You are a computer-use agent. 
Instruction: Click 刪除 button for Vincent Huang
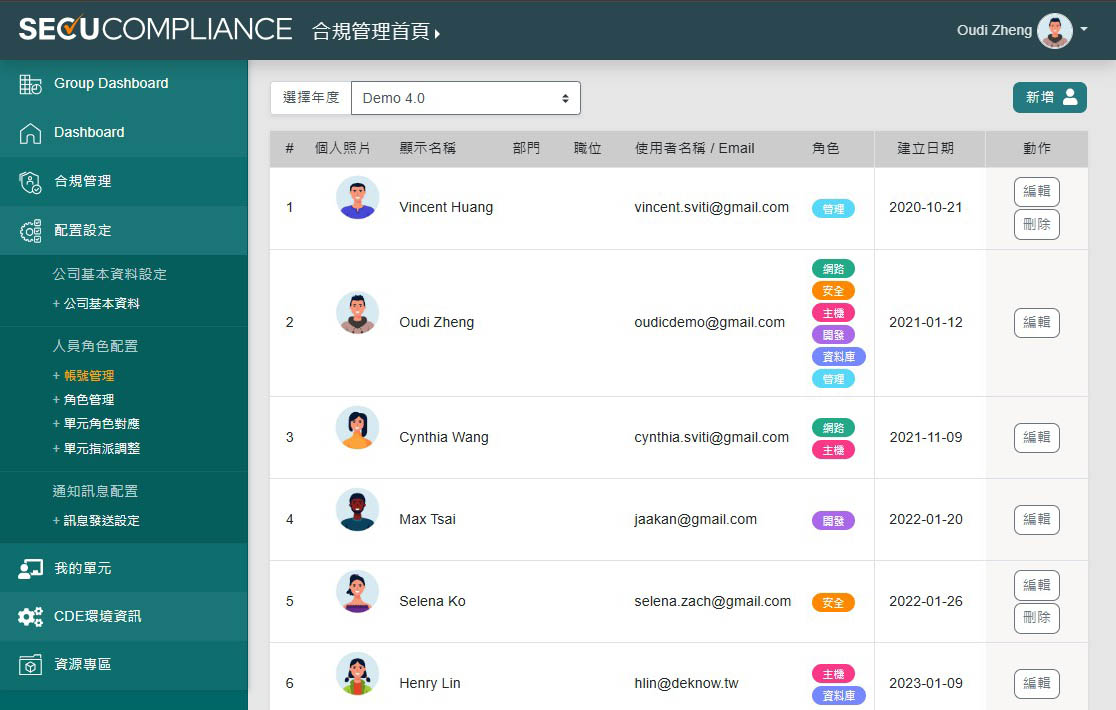coord(1036,225)
